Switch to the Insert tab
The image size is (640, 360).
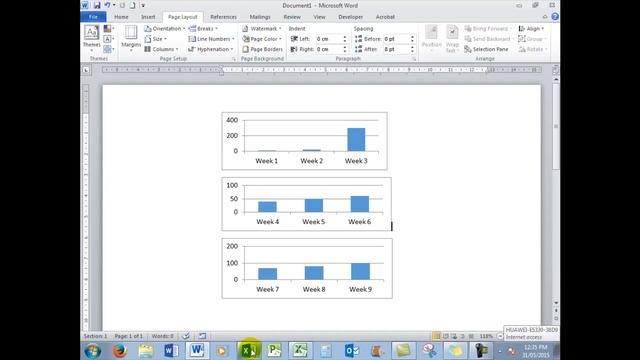pos(148,17)
